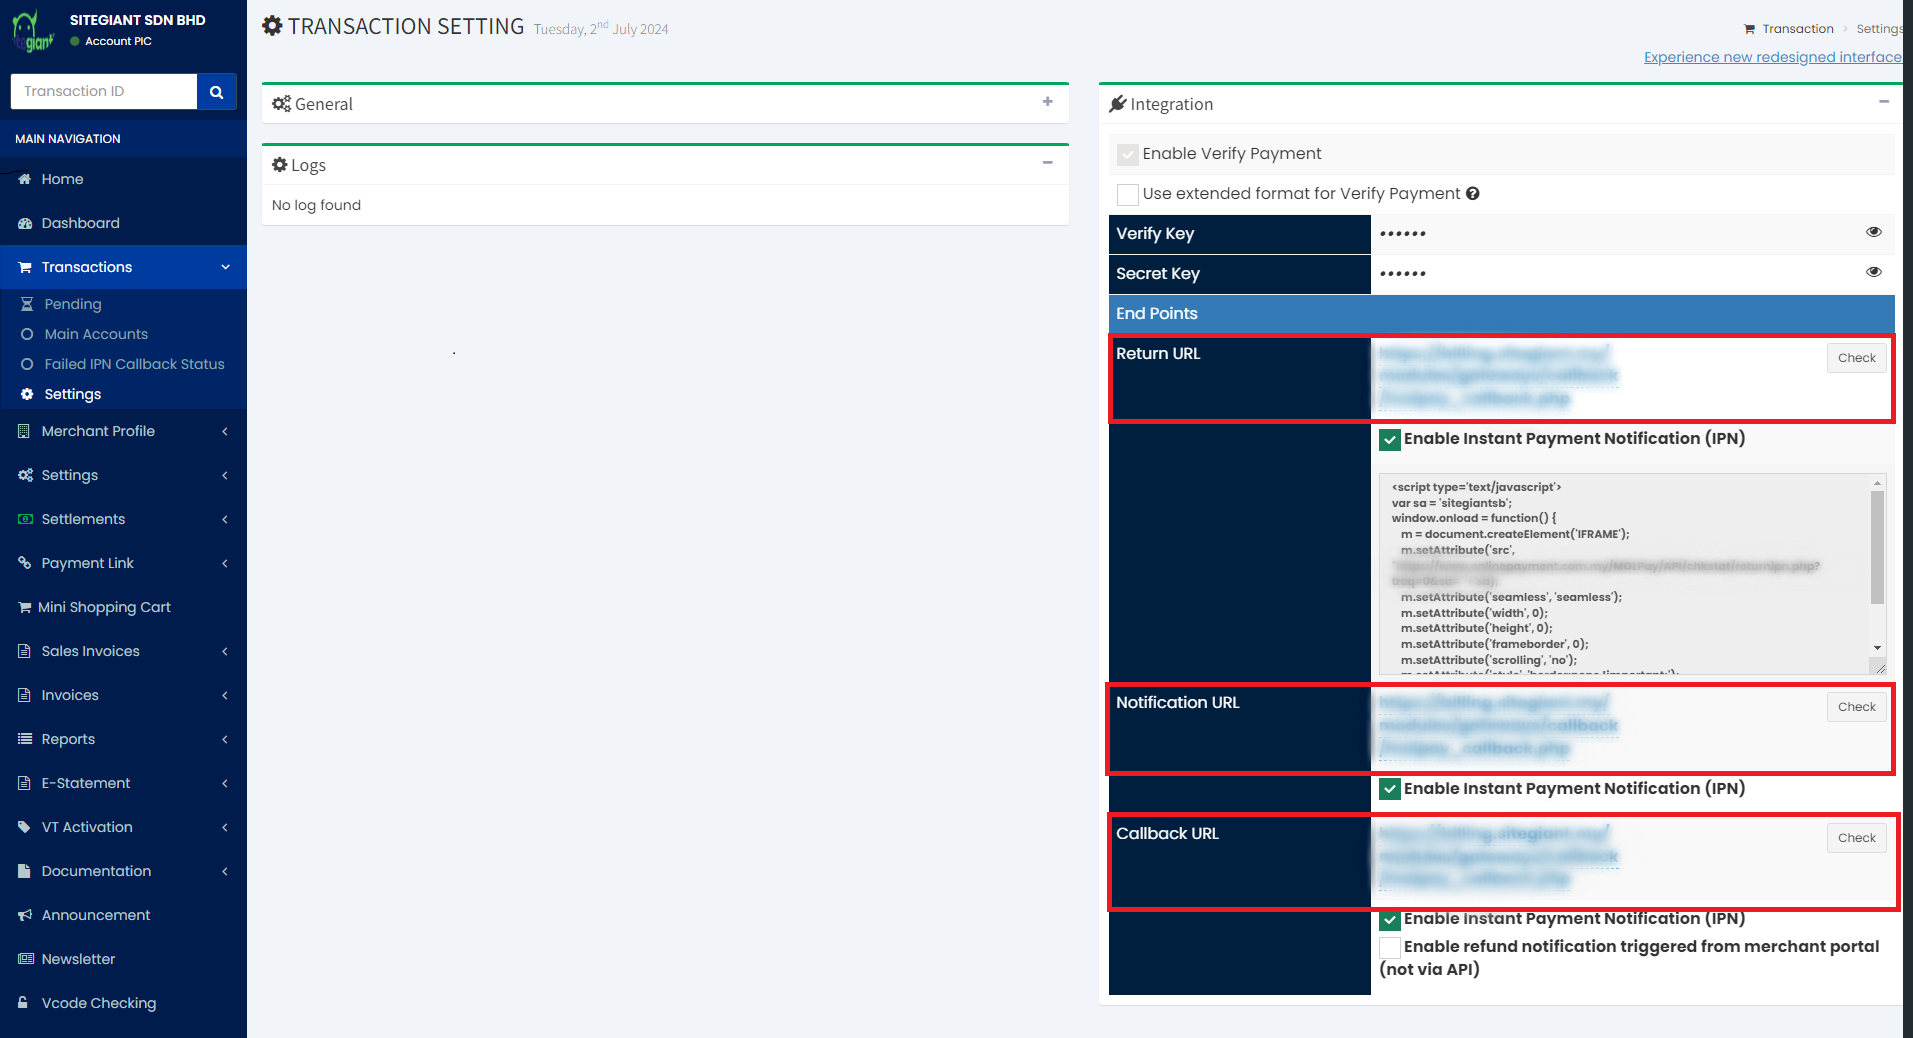
Task: Open the Announcement page
Action: [x=95, y=915]
